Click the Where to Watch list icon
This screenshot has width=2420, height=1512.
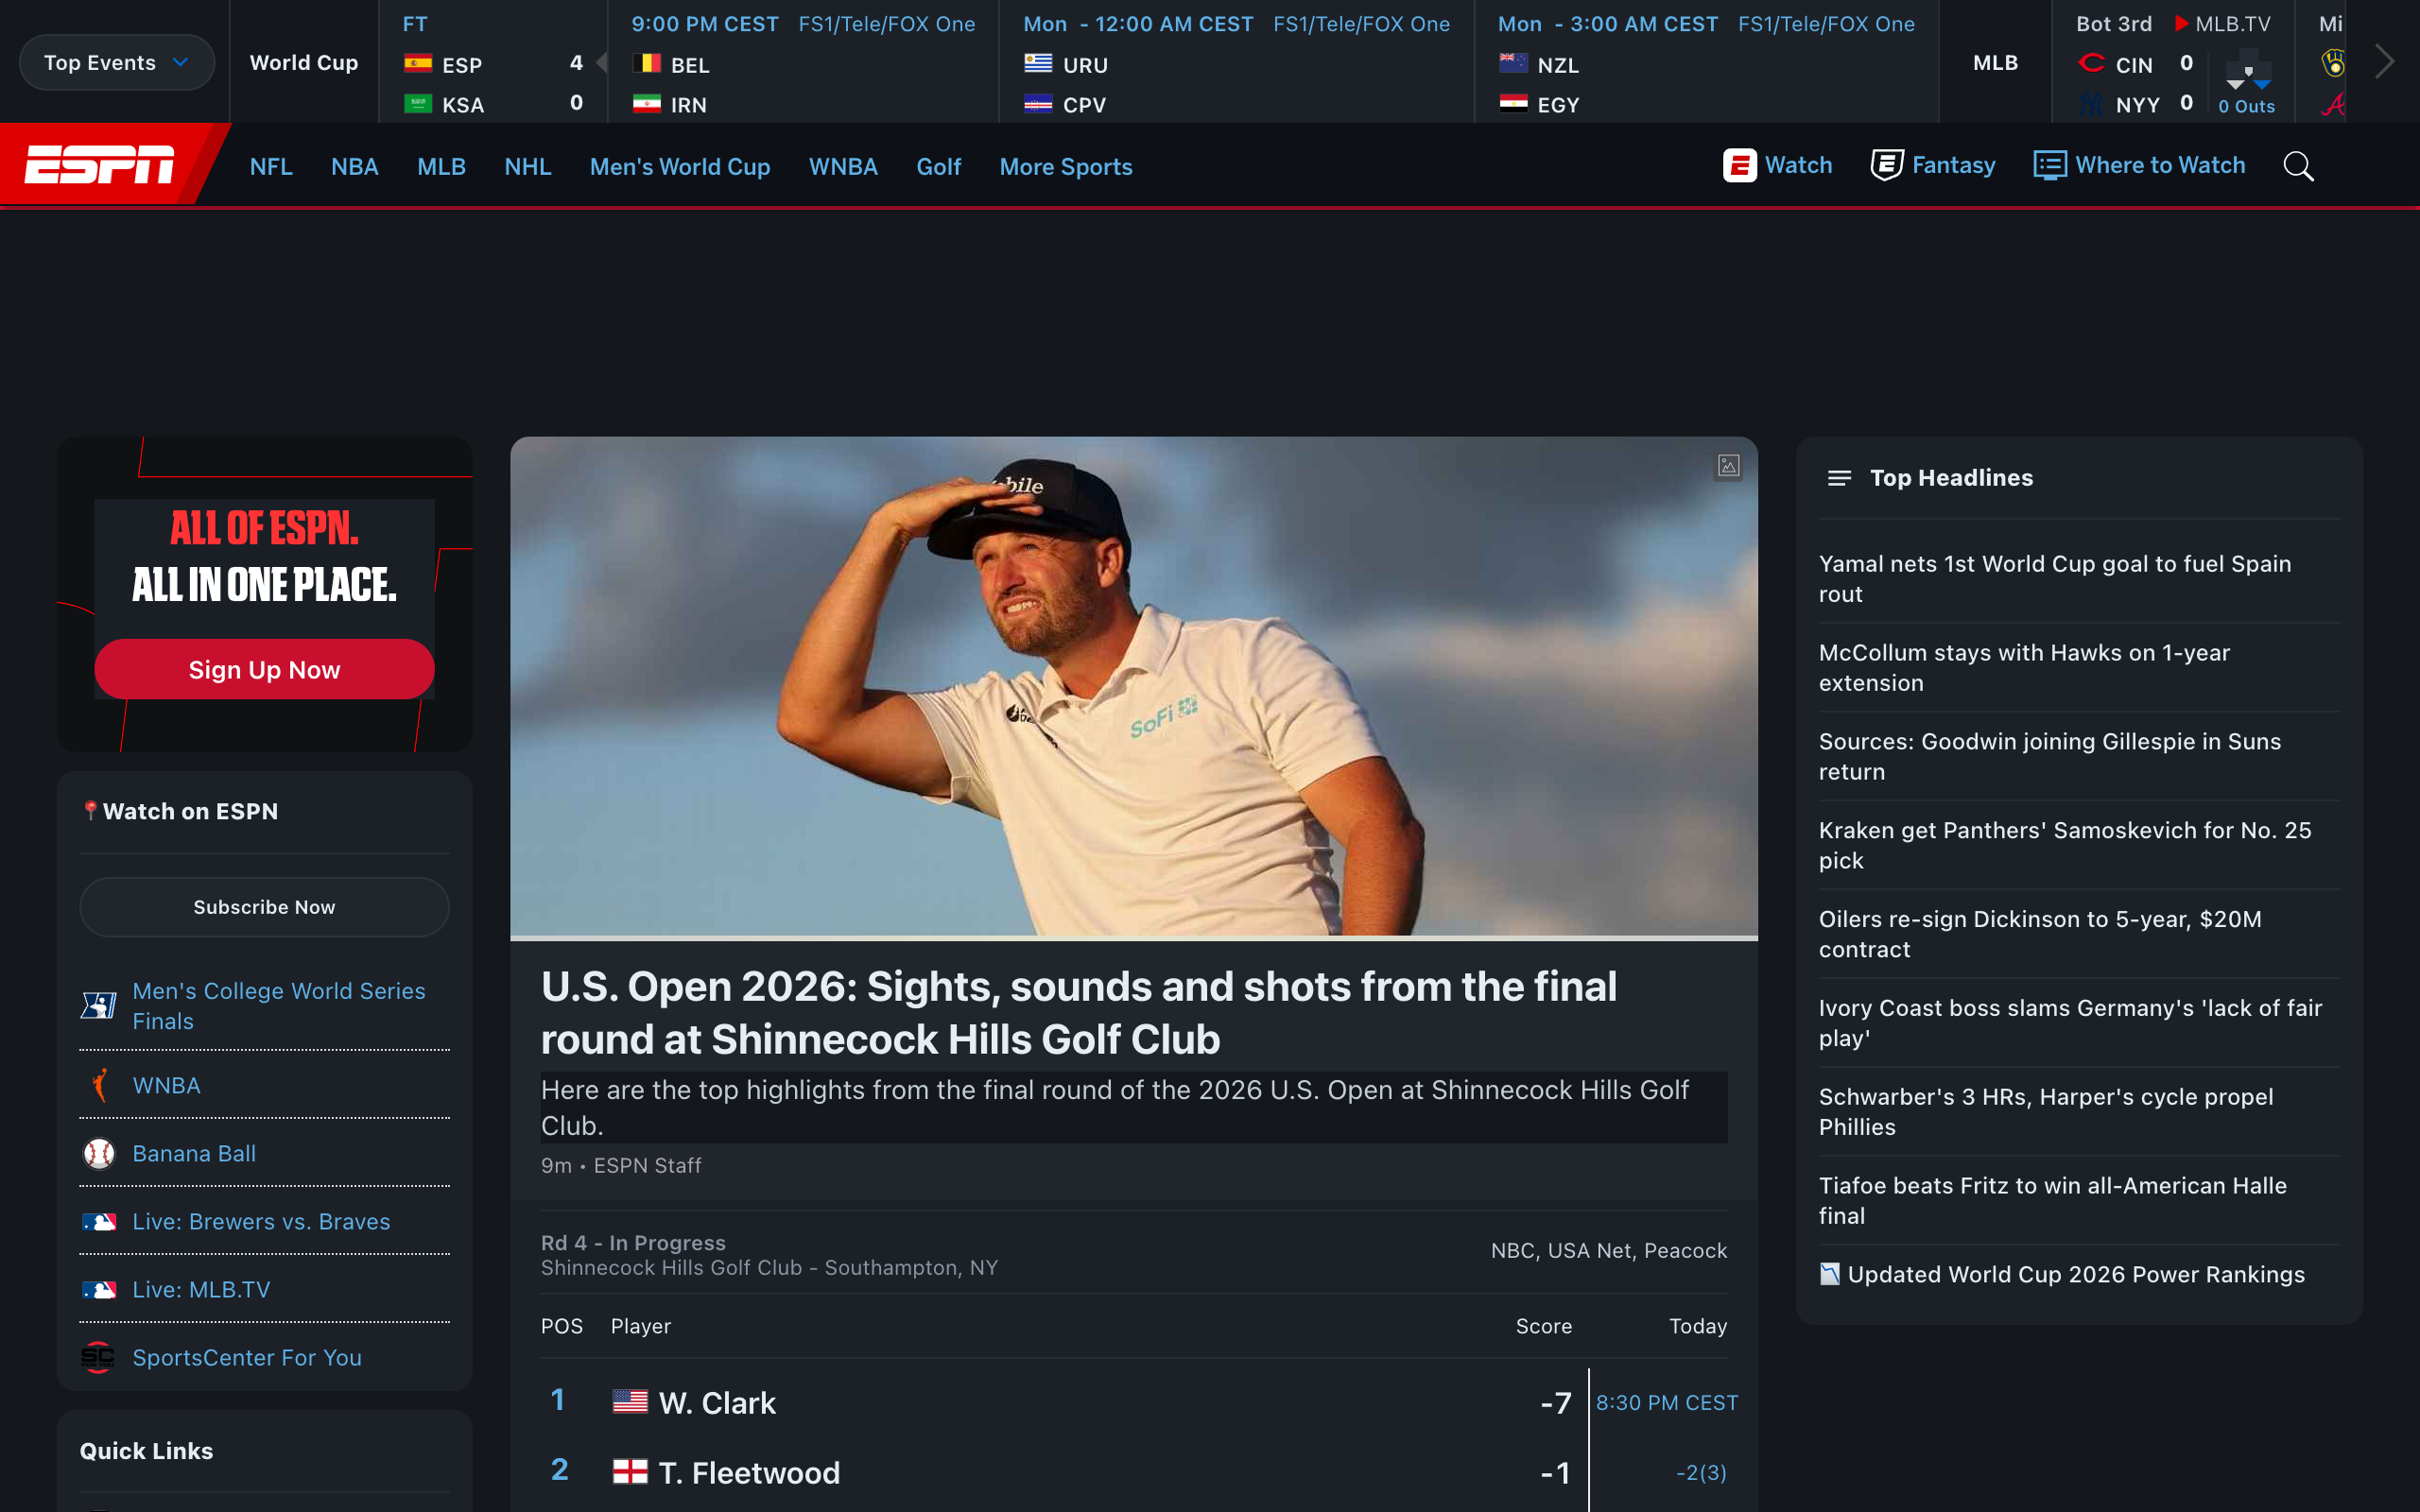tap(2049, 165)
